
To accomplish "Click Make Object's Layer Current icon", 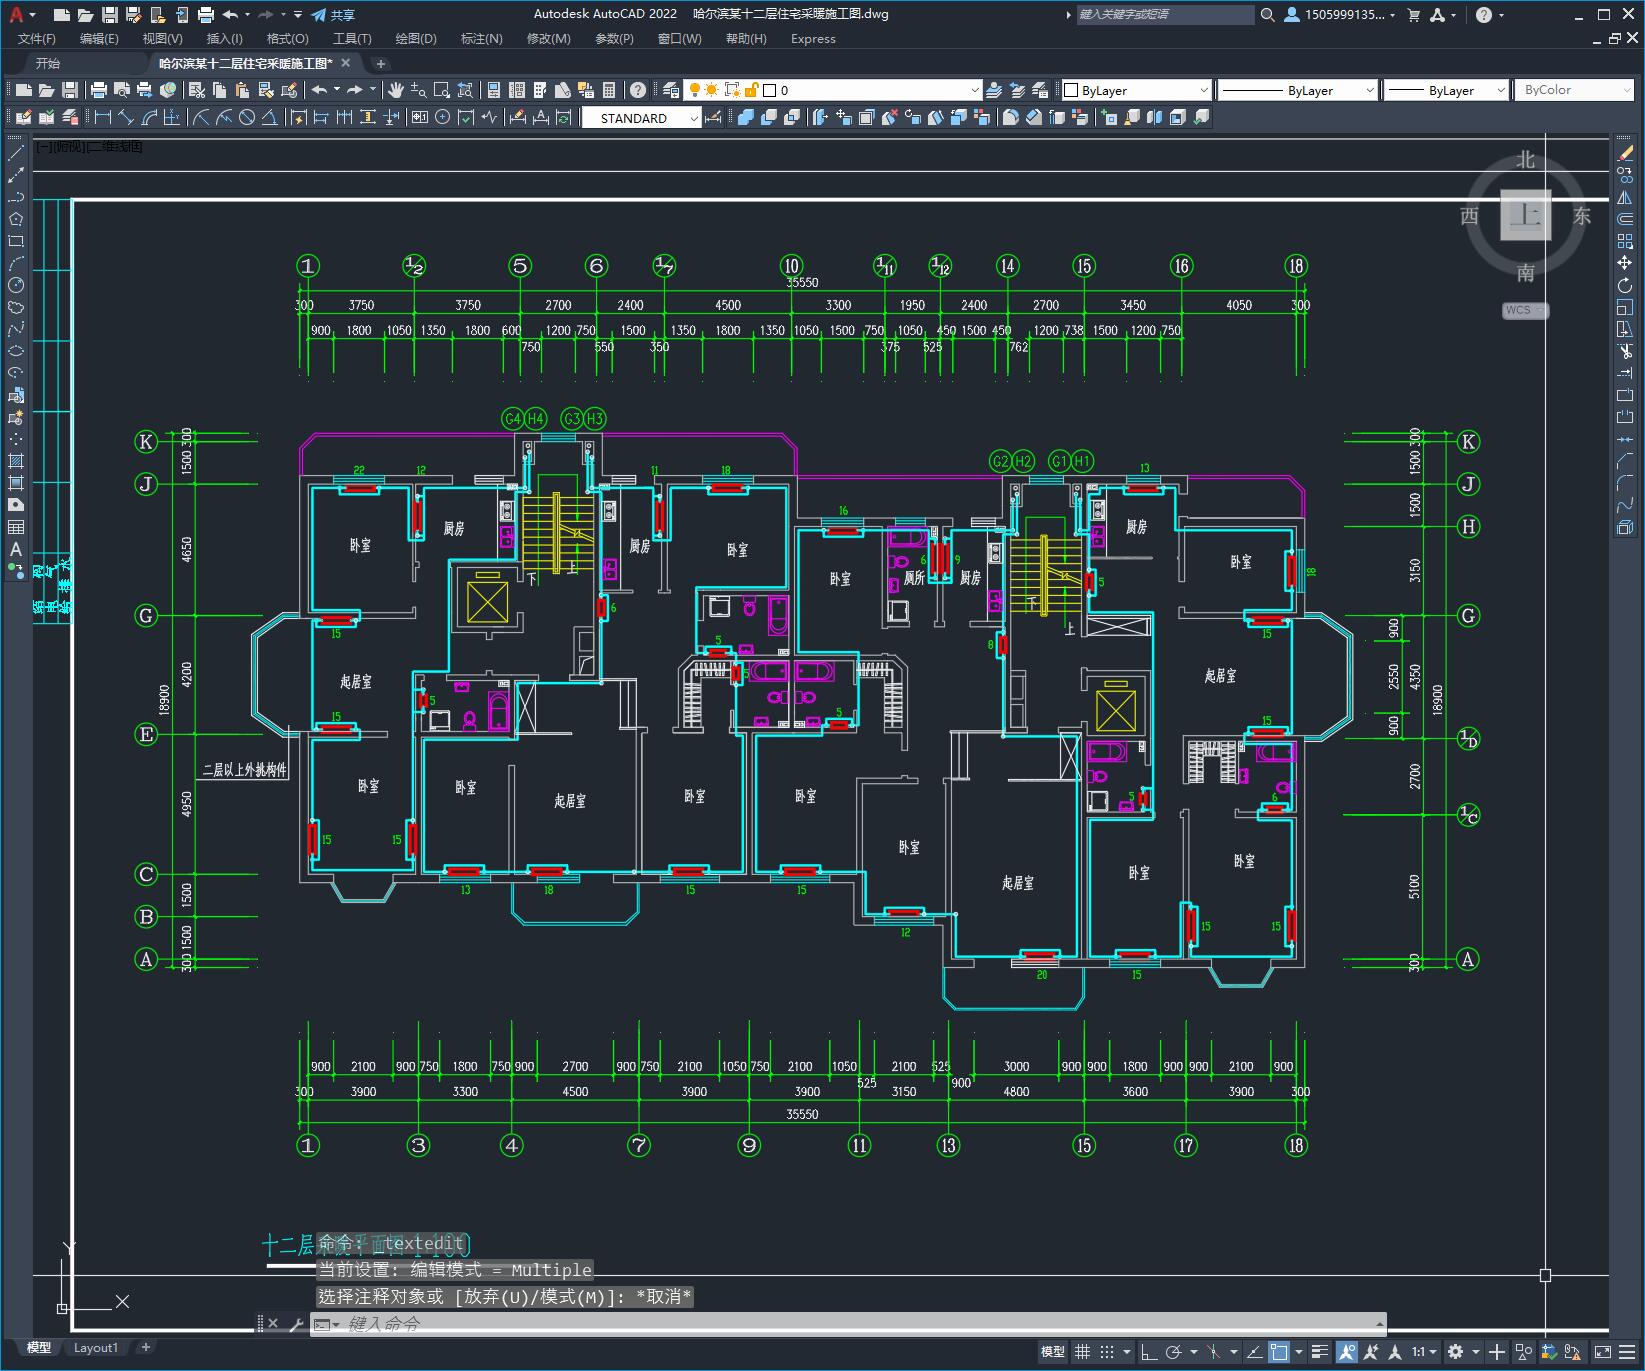I will coord(995,90).
